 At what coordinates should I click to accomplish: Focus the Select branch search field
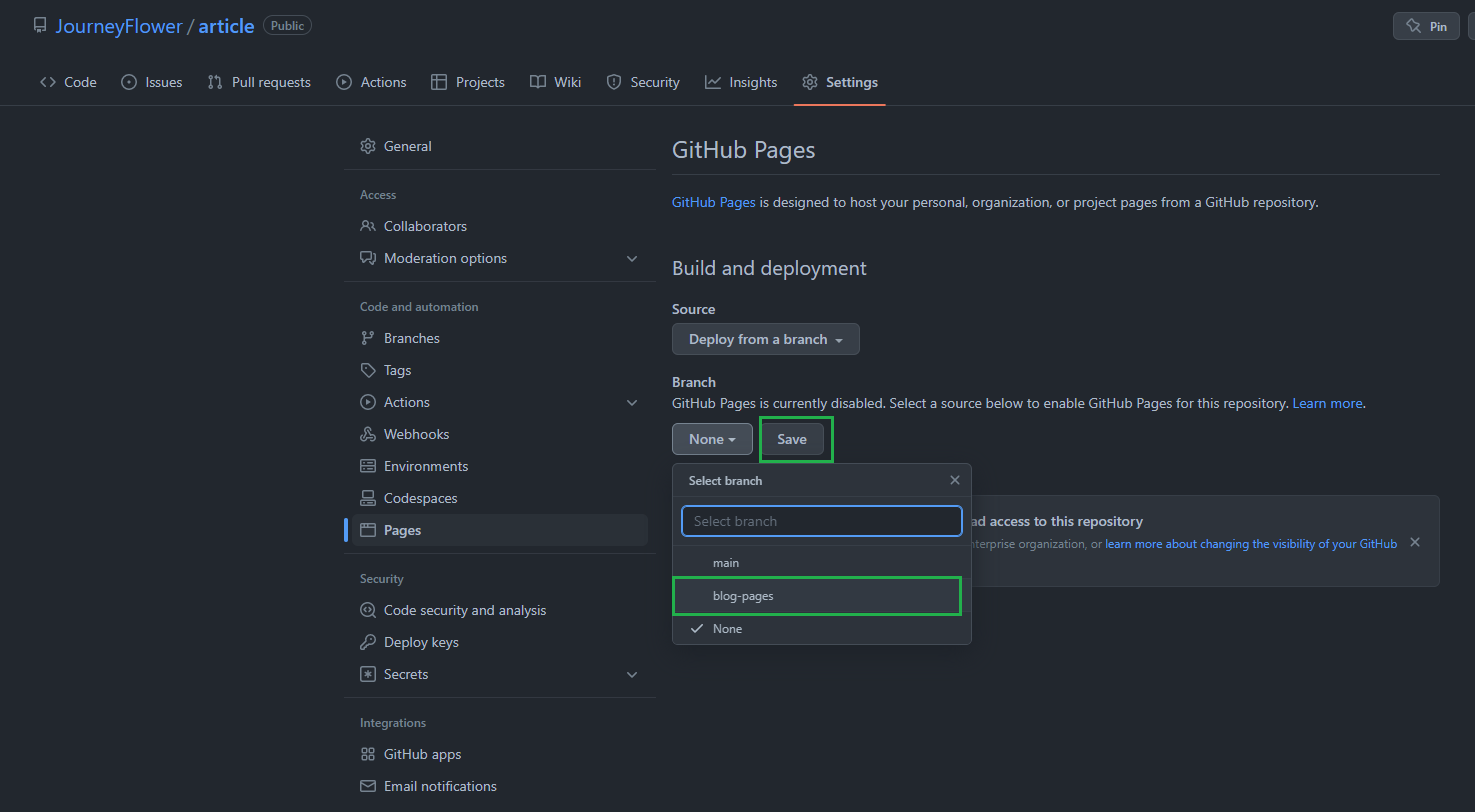click(x=822, y=521)
